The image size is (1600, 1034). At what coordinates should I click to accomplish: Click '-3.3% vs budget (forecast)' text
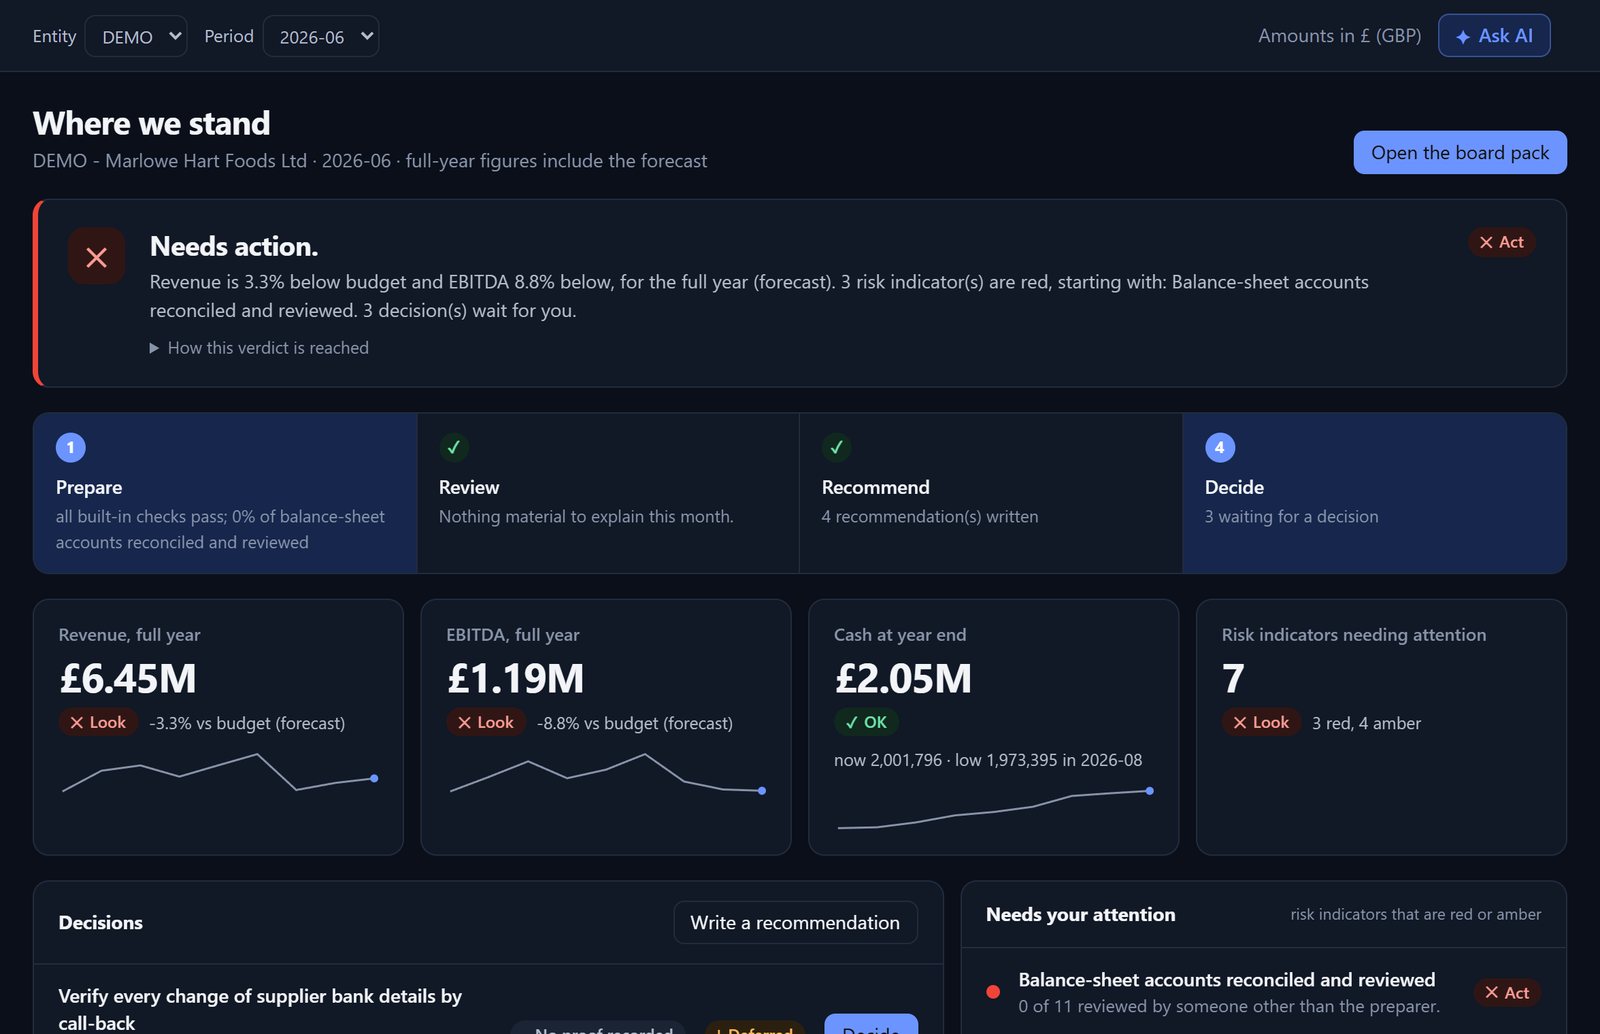coord(247,723)
